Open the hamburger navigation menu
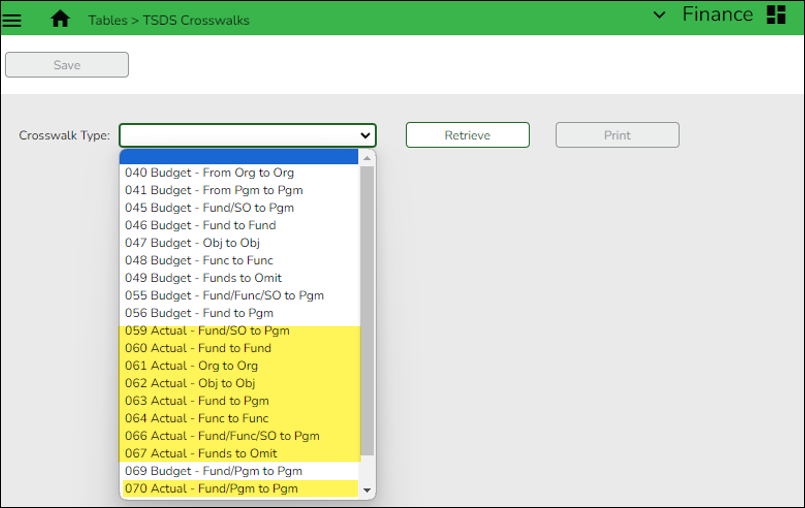 click(13, 19)
